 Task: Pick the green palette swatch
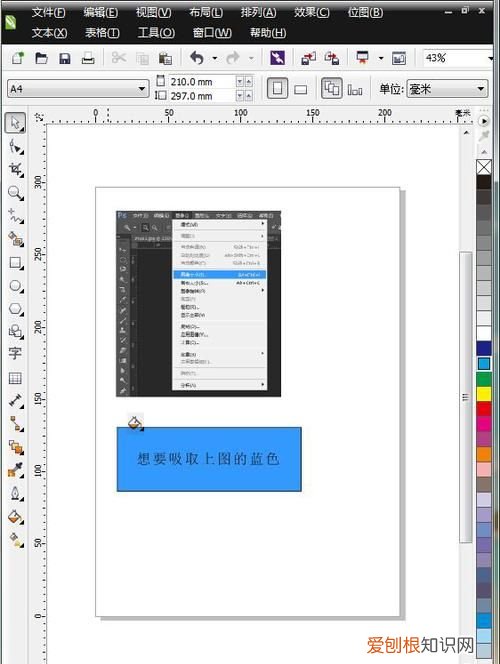click(484, 379)
